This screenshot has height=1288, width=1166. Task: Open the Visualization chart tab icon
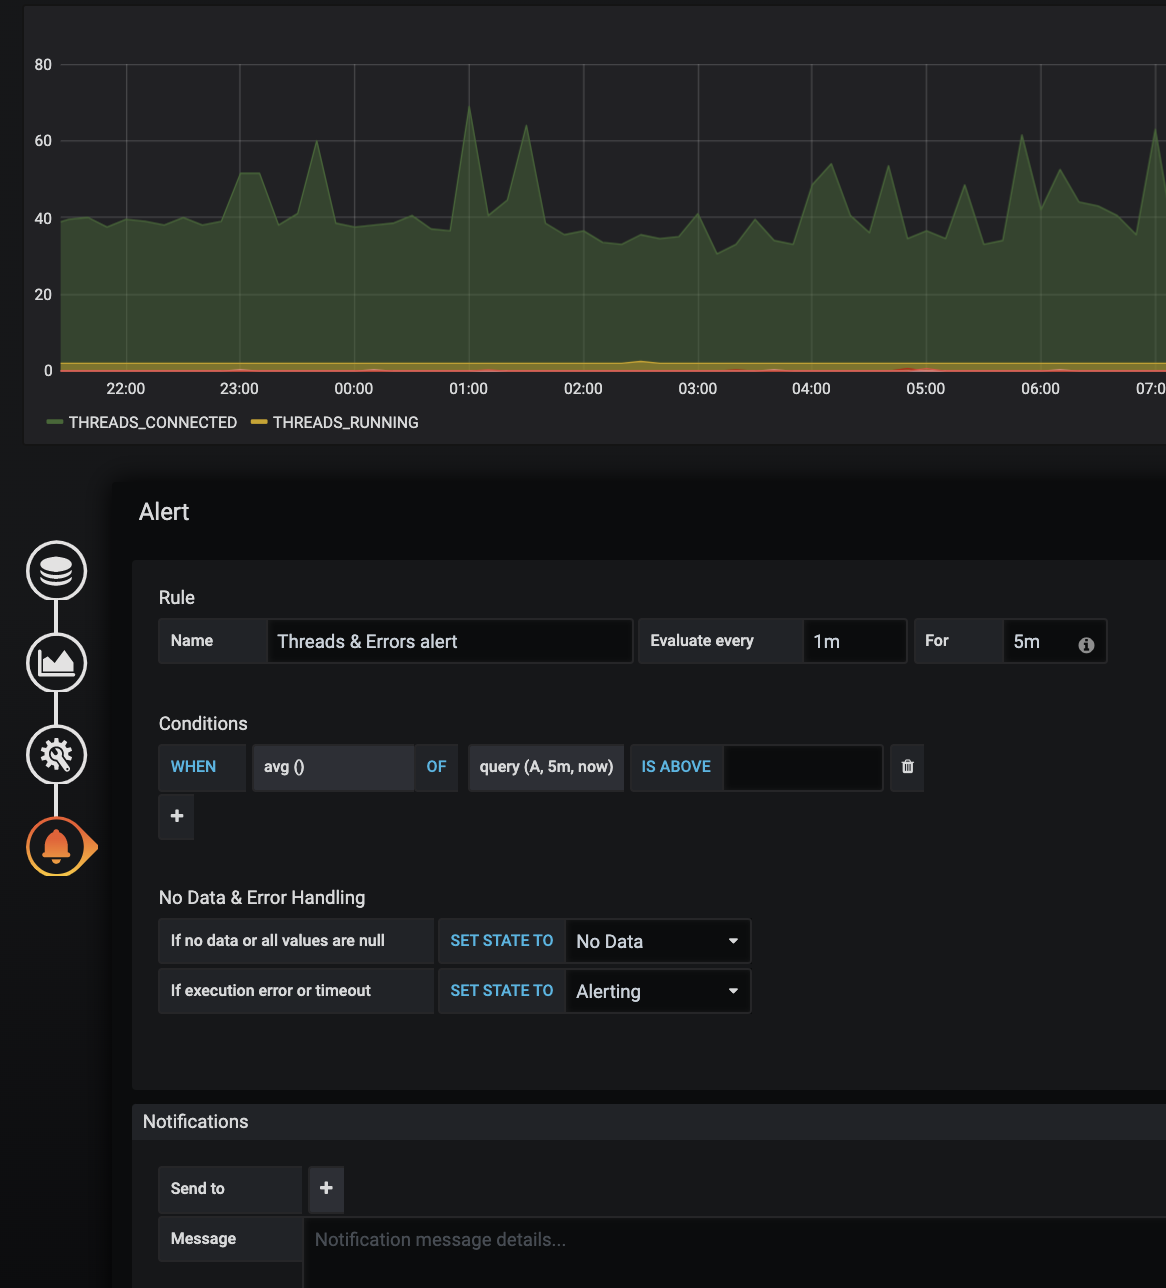point(56,663)
